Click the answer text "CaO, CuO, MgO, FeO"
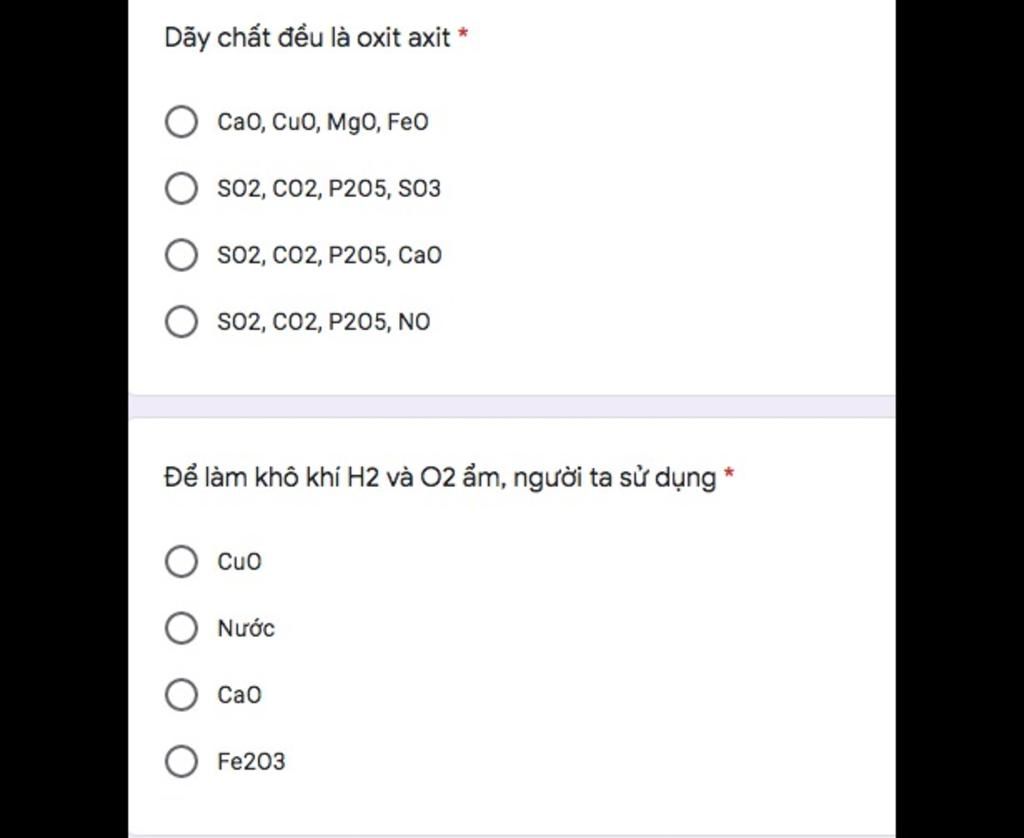 coord(323,122)
